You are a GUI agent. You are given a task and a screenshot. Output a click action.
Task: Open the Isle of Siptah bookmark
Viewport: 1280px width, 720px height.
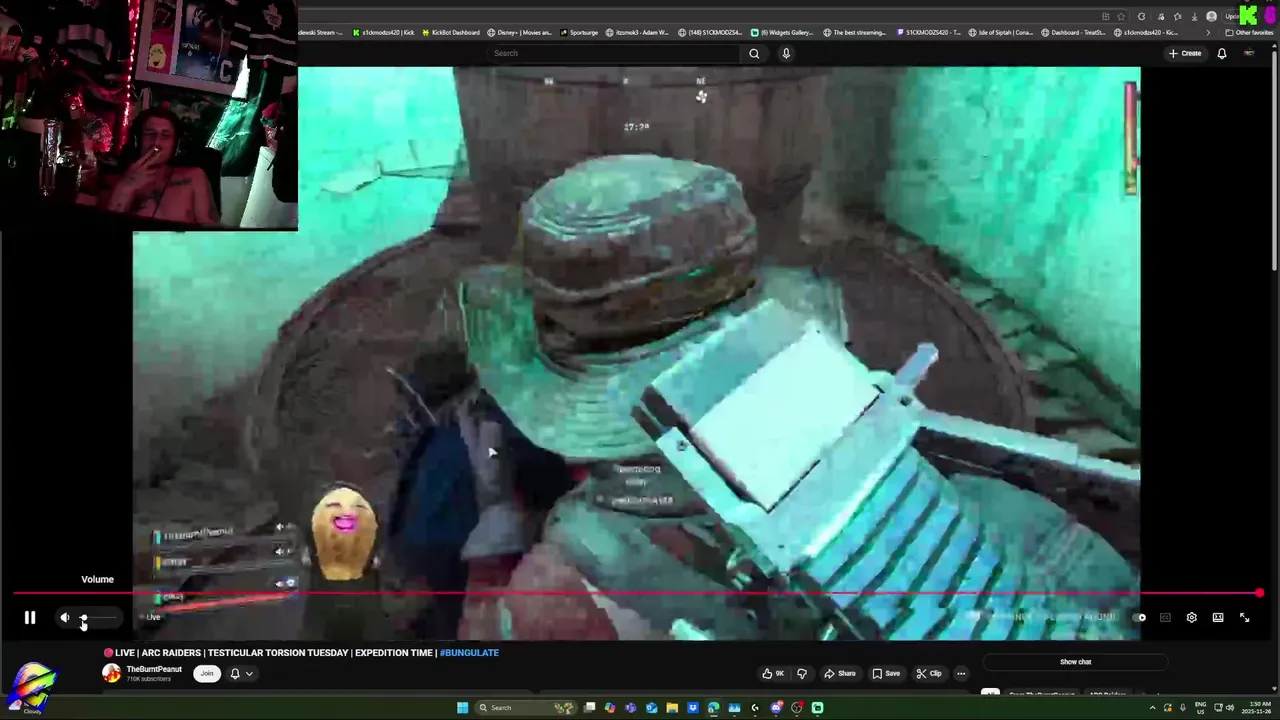[x=1001, y=32]
